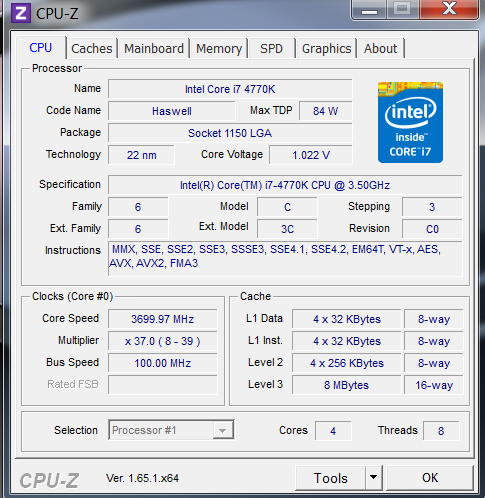Click the L1 Inst. size 4 x 32 KBytes
The width and height of the screenshot is (485, 498).
click(347, 341)
